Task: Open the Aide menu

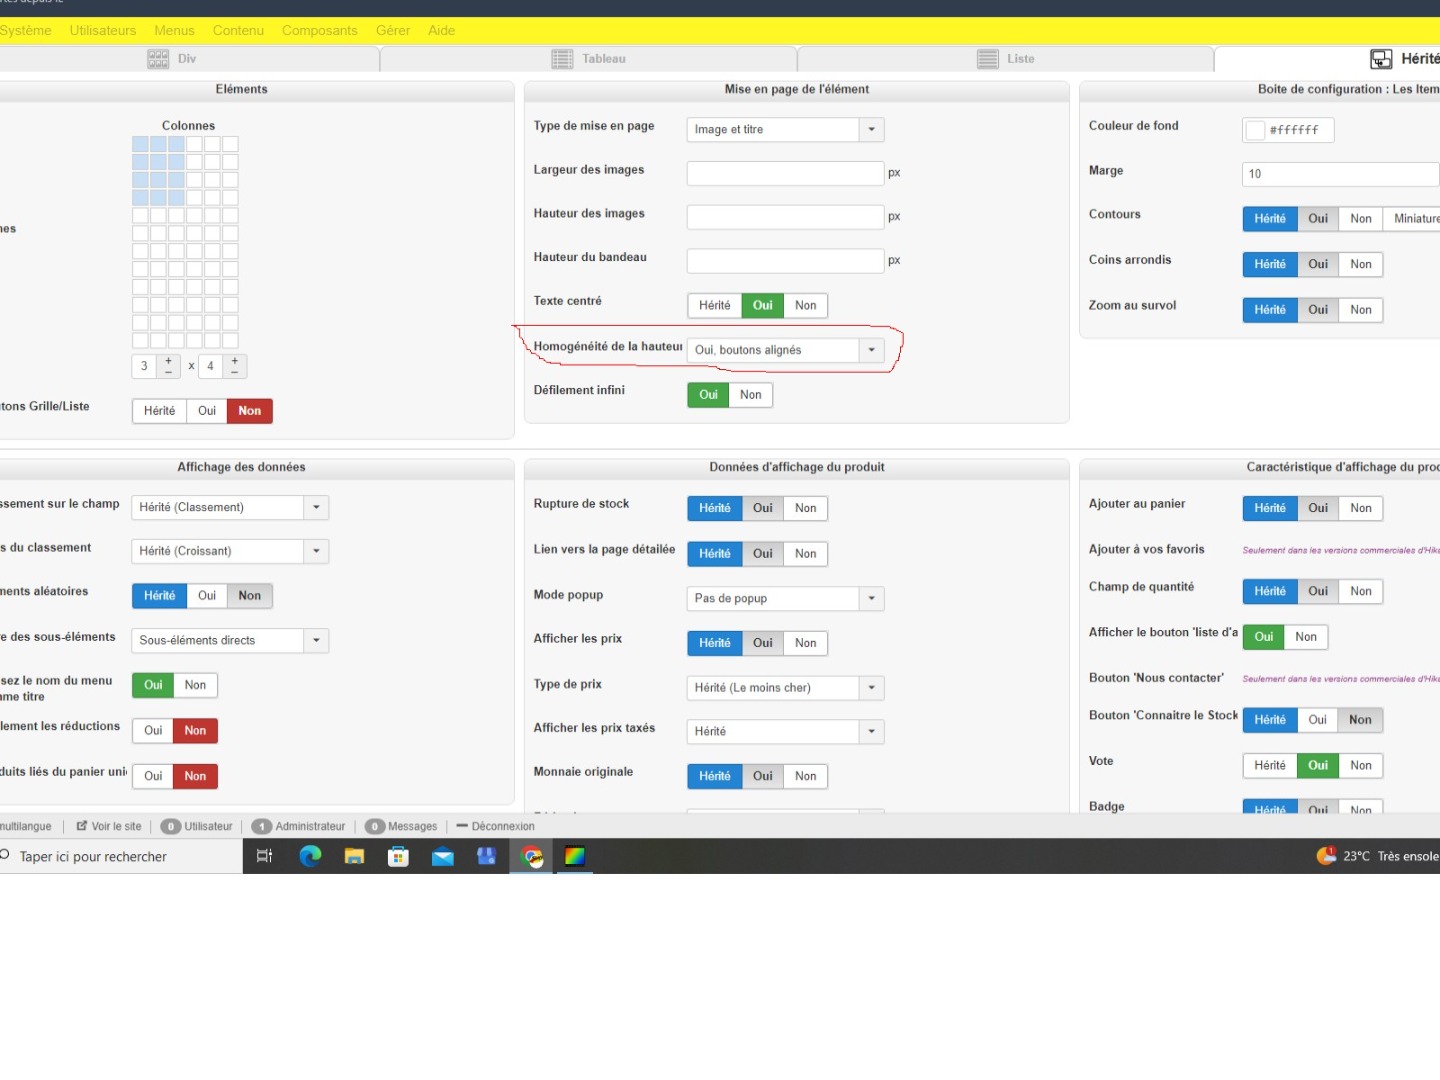Action: click(442, 30)
